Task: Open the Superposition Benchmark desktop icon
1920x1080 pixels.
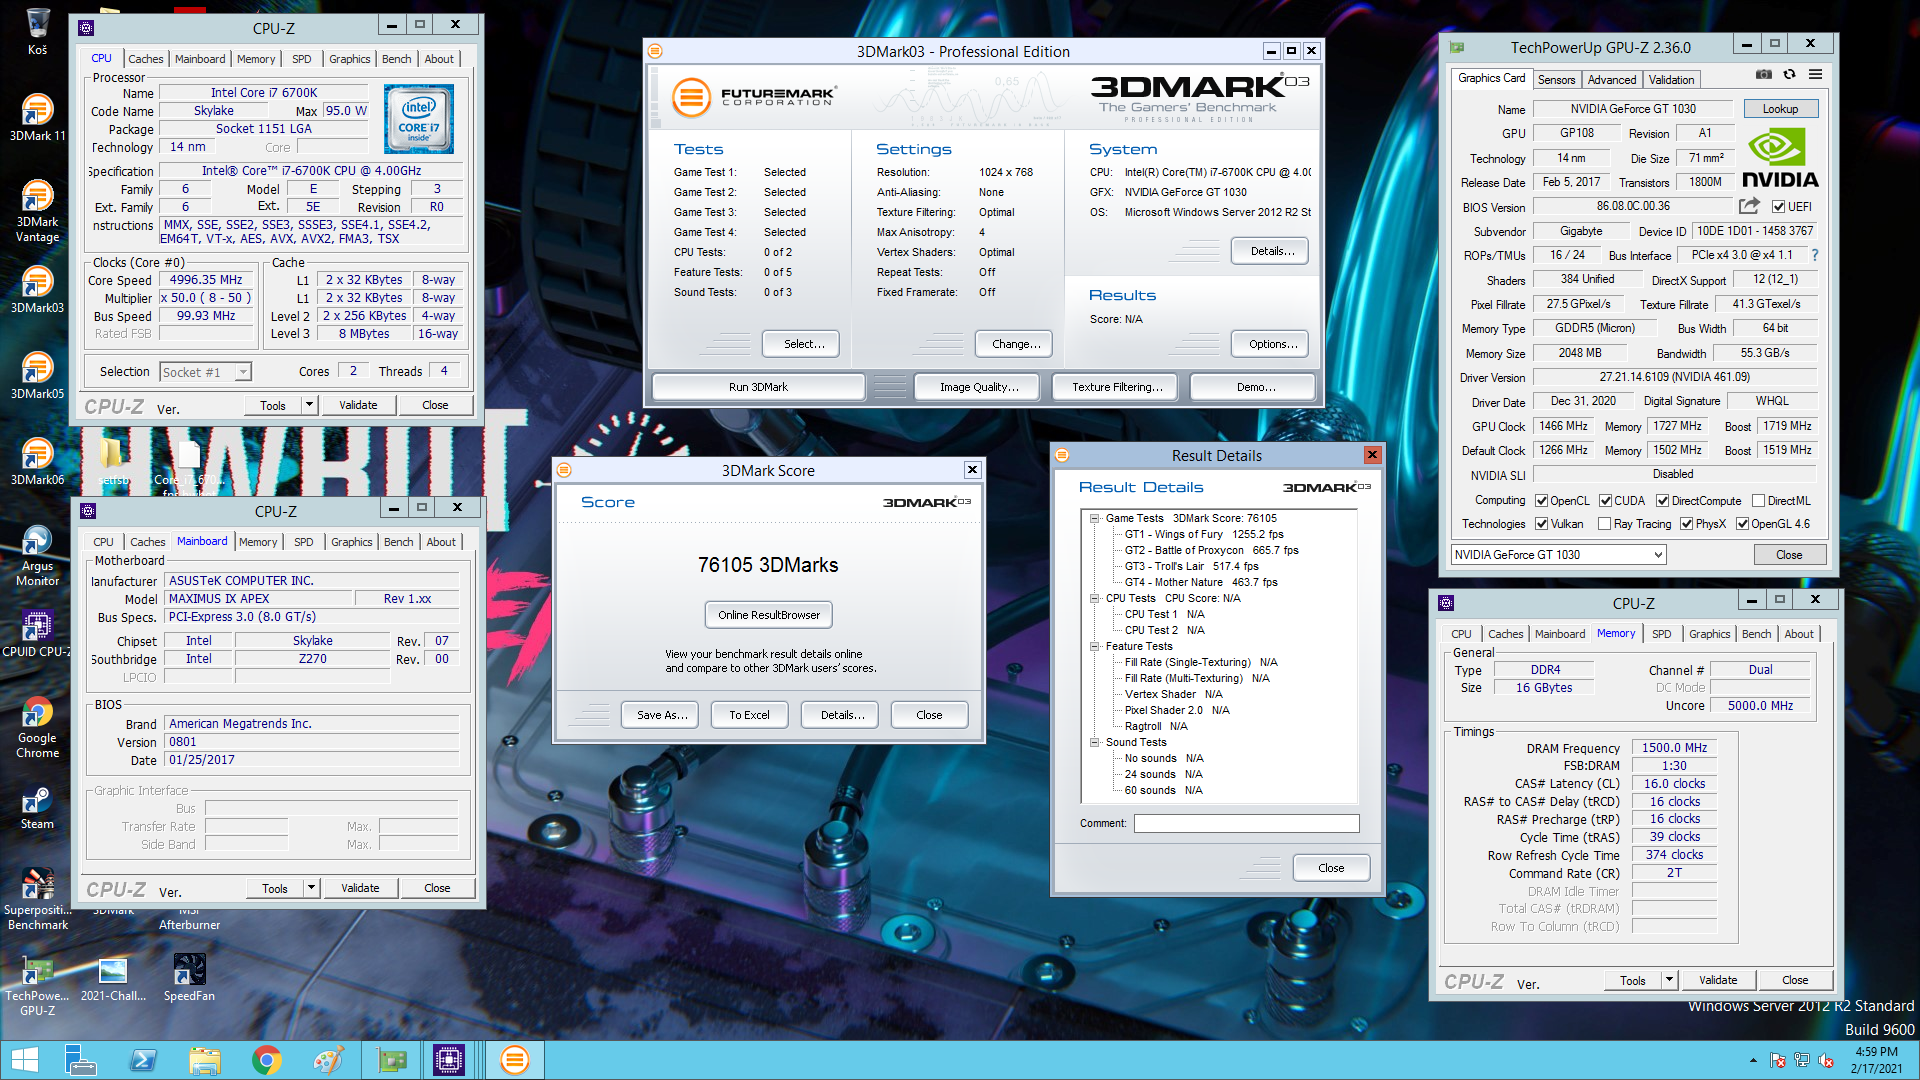Action: point(37,899)
